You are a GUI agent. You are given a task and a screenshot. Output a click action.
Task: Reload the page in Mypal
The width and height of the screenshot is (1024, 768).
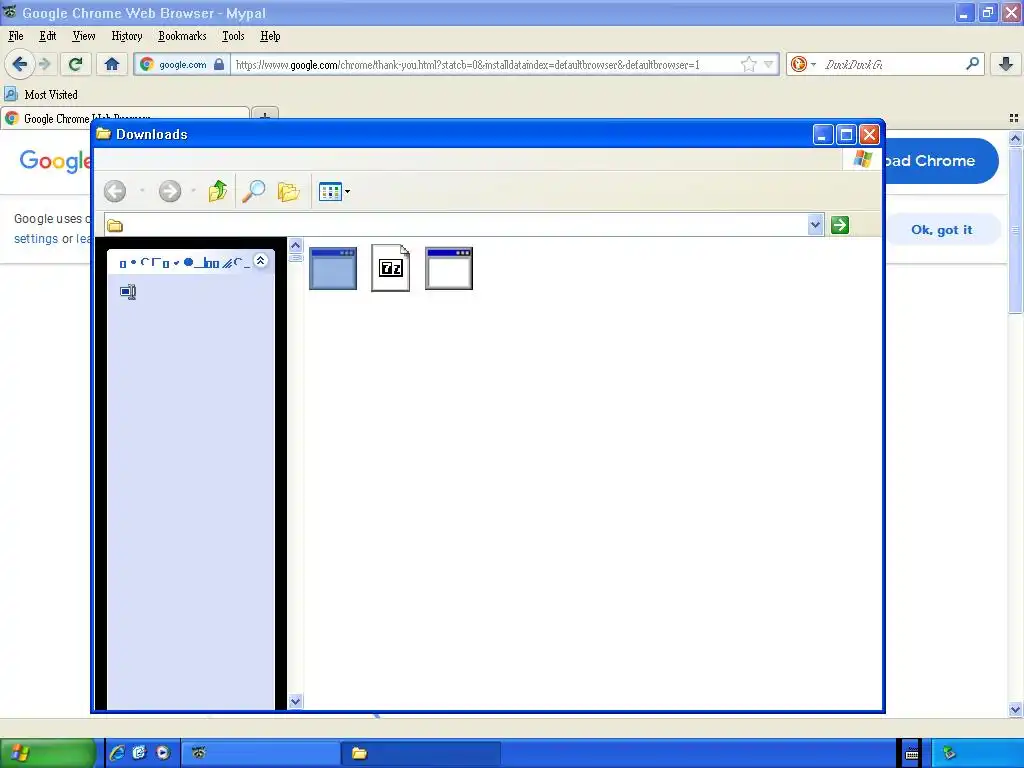click(x=75, y=64)
